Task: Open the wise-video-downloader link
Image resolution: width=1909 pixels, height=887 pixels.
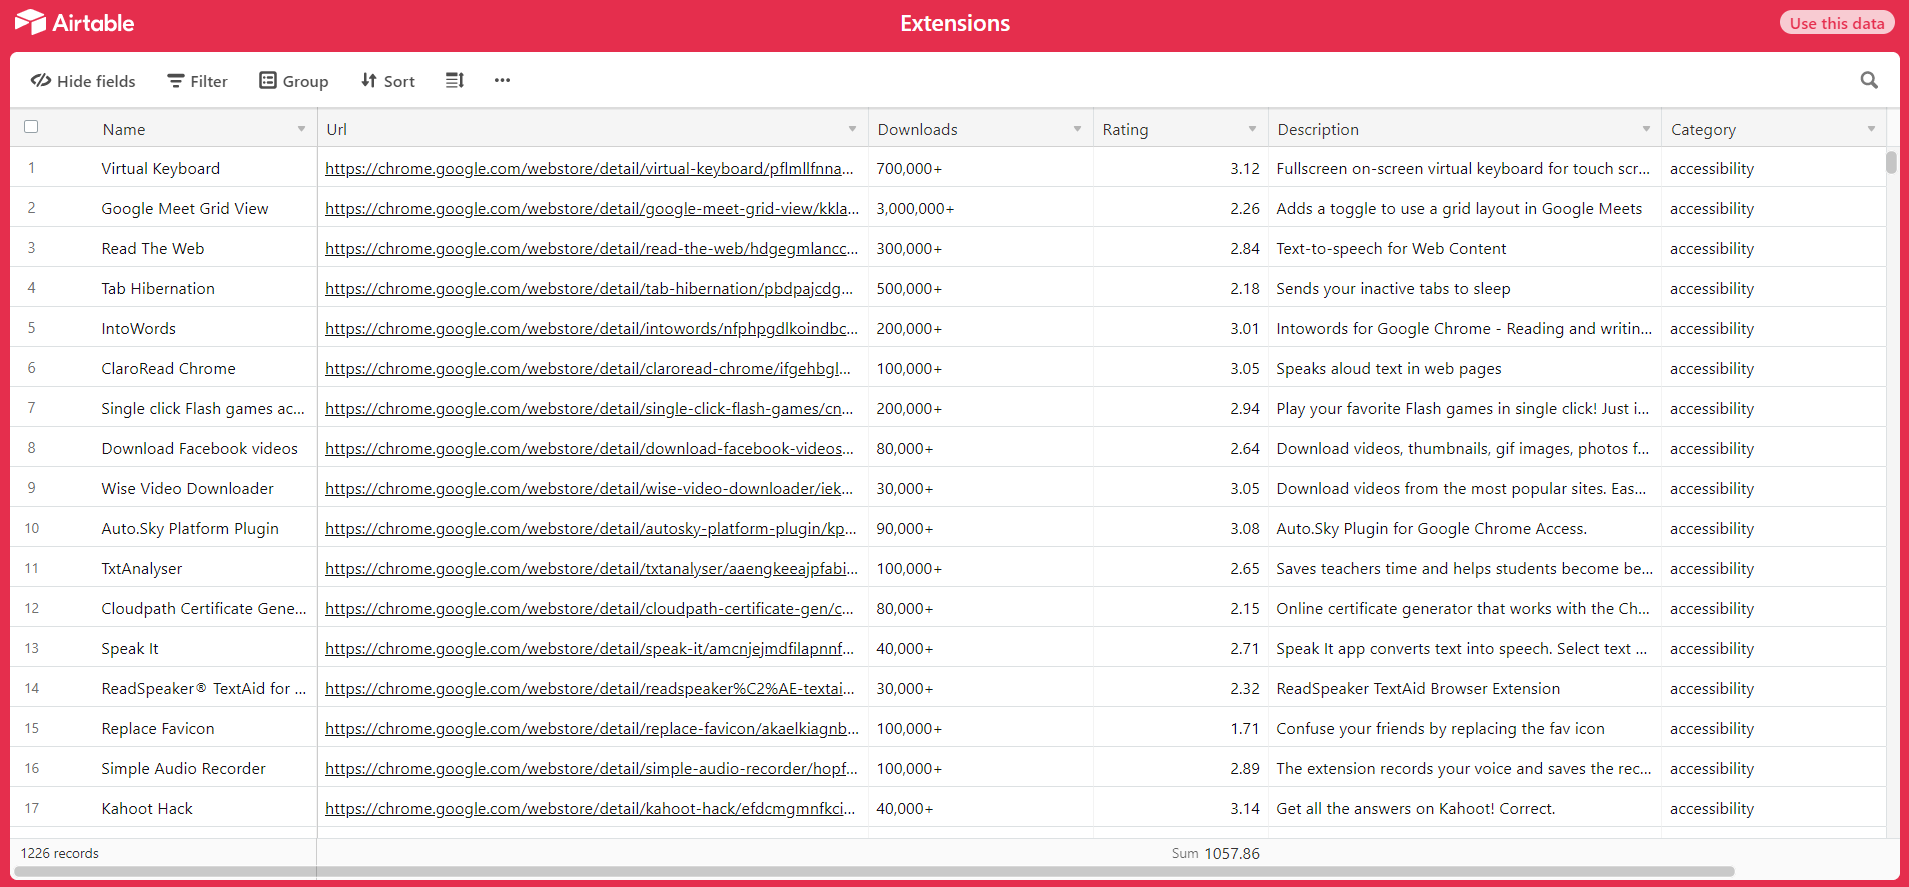Action: tap(589, 489)
